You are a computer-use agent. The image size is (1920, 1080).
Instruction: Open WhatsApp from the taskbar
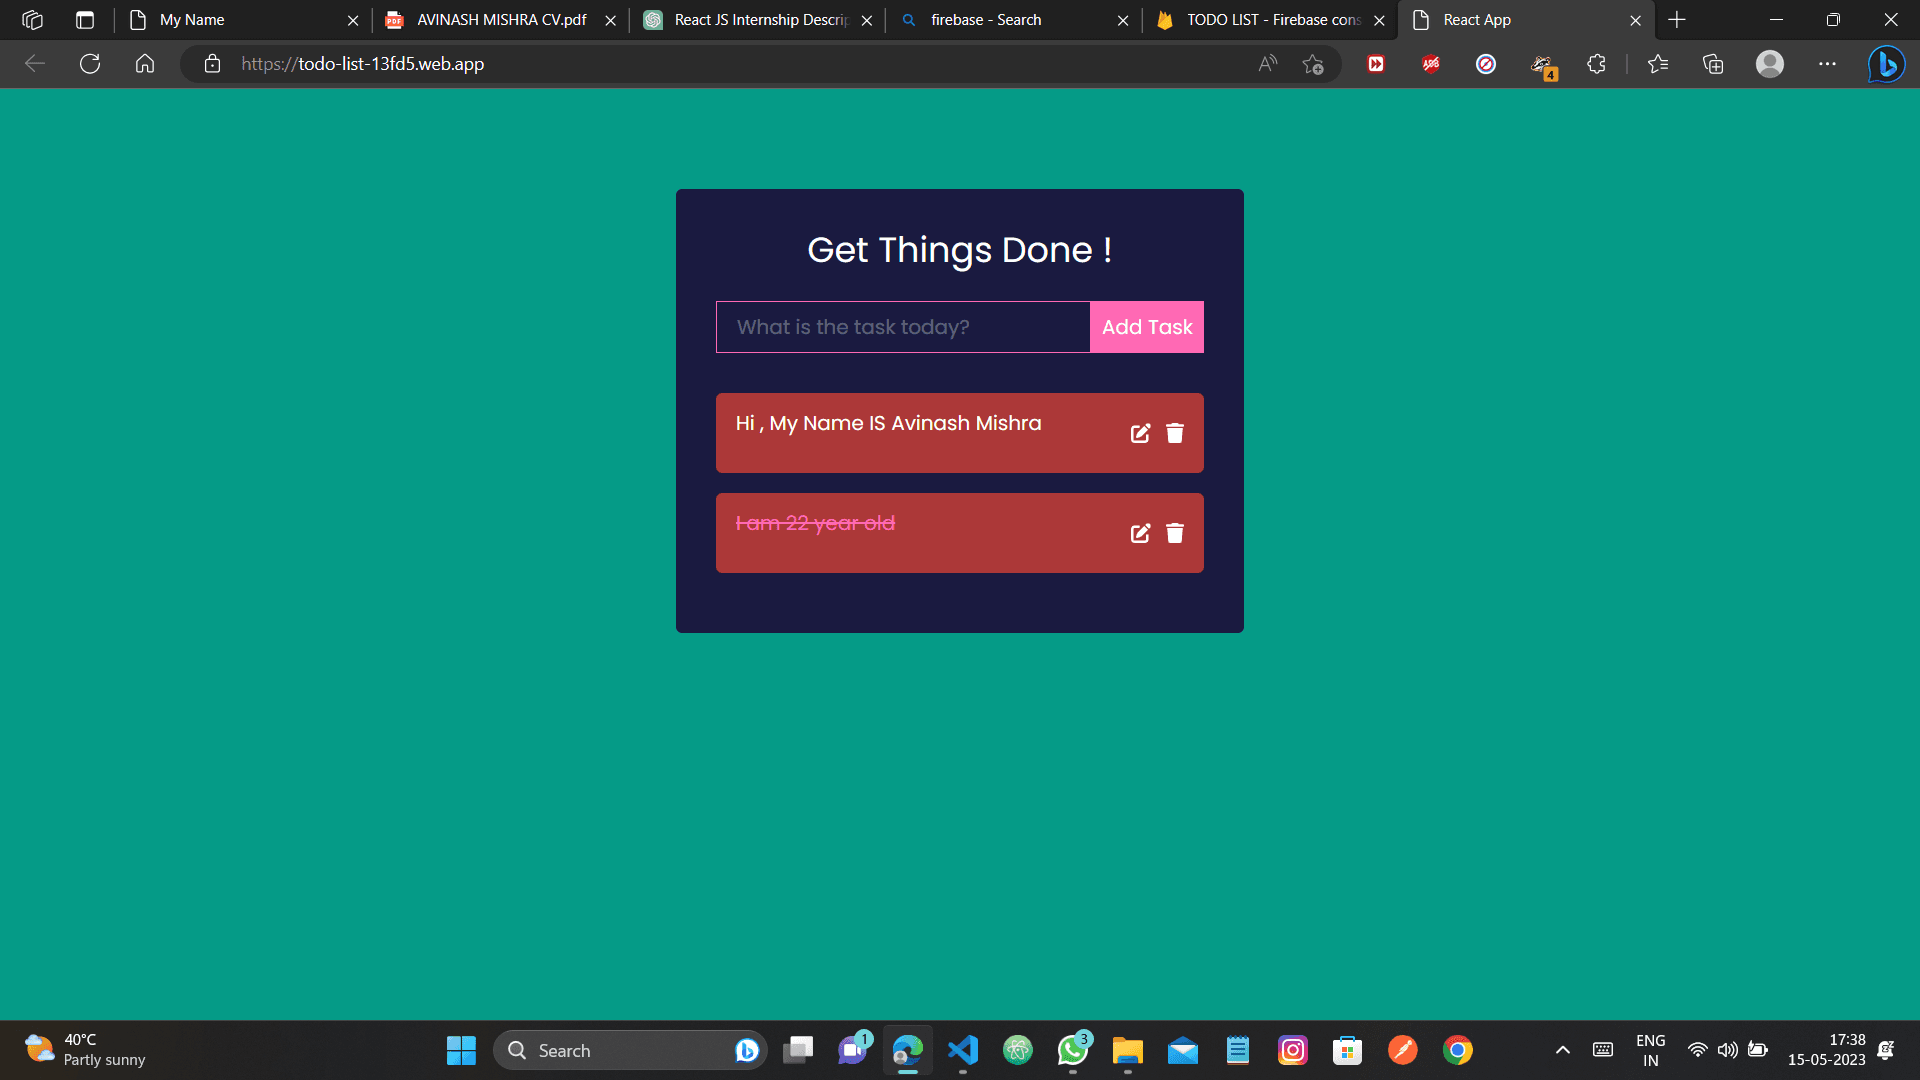1073,1050
